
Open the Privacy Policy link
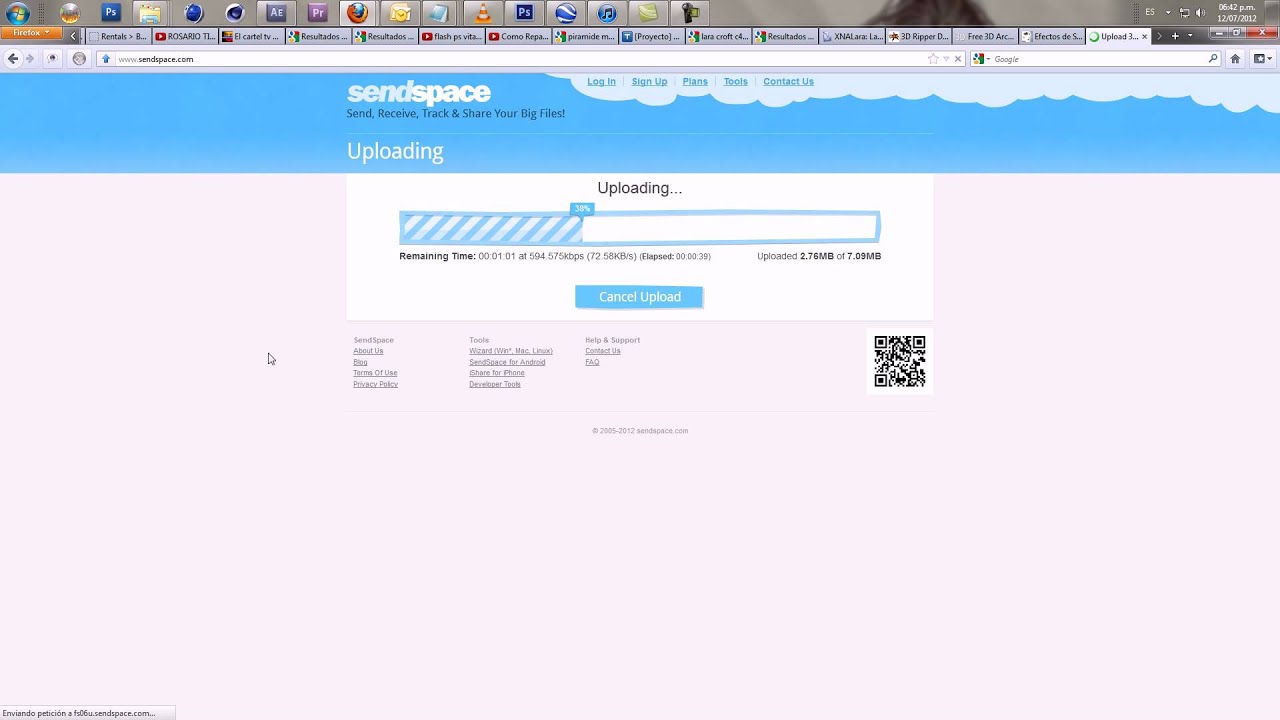[375, 384]
